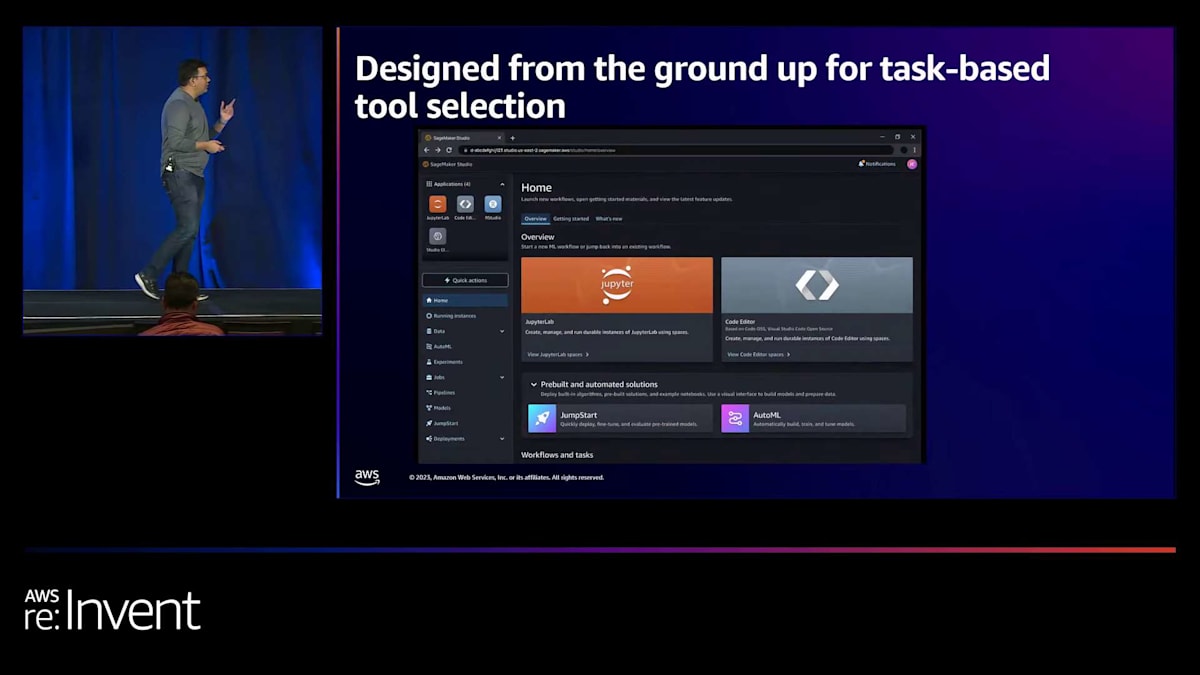
Task: Click the purple AutoML tile icon
Action: [x=735, y=418]
